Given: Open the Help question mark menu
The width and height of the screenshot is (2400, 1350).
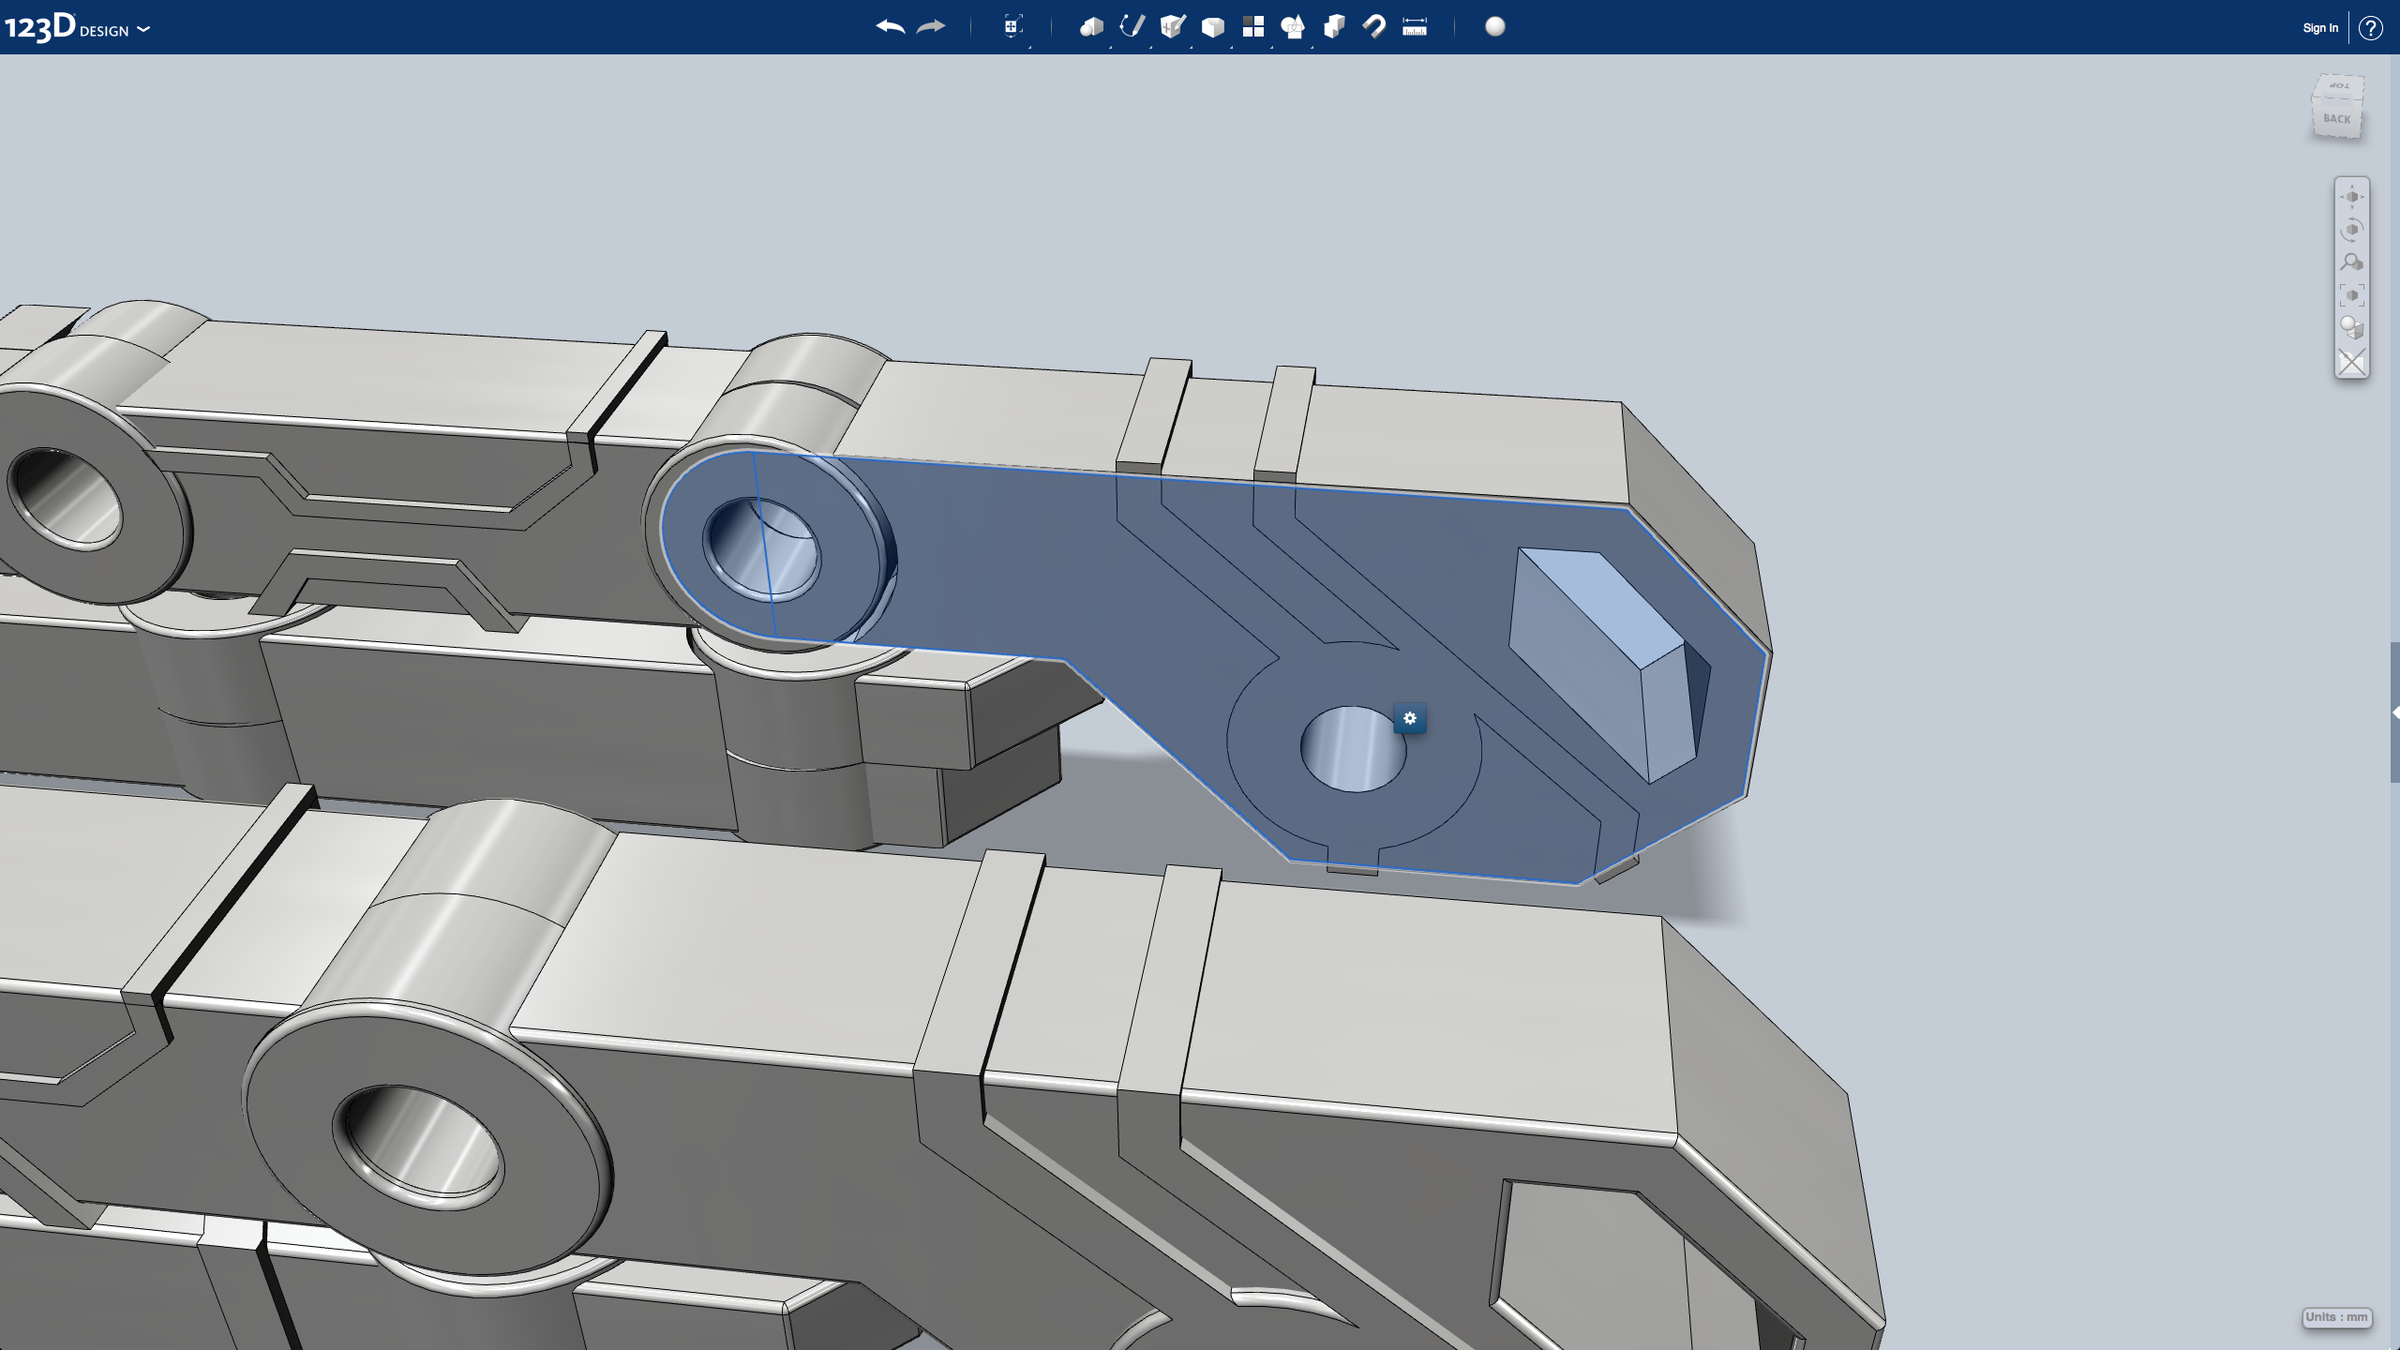Looking at the screenshot, I should point(2370,27).
